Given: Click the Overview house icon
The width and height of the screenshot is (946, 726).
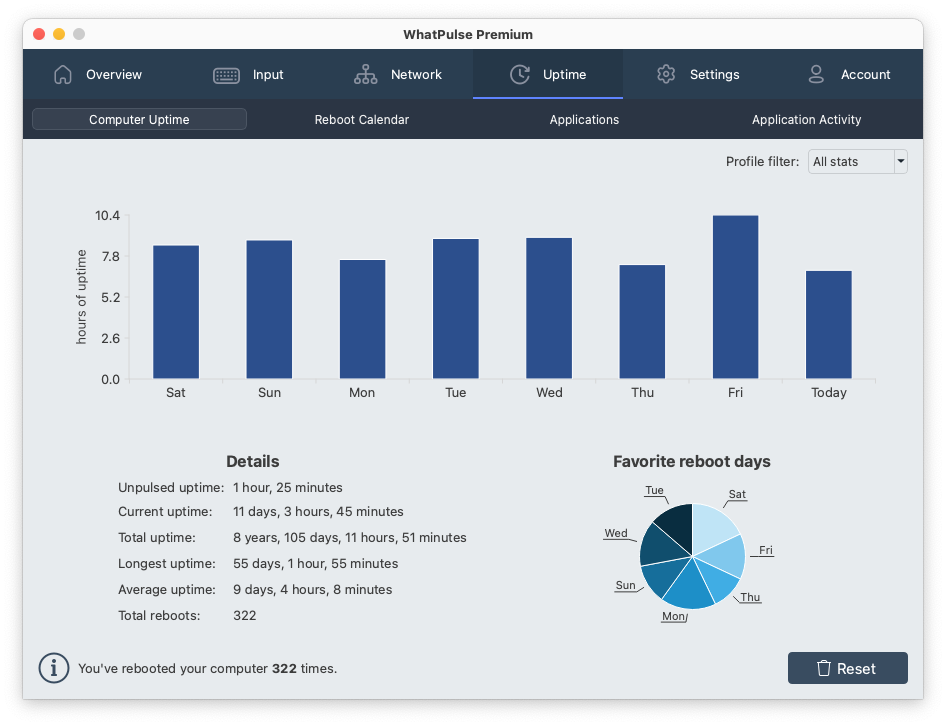Looking at the screenshot, I should click(x=63, y=74).
